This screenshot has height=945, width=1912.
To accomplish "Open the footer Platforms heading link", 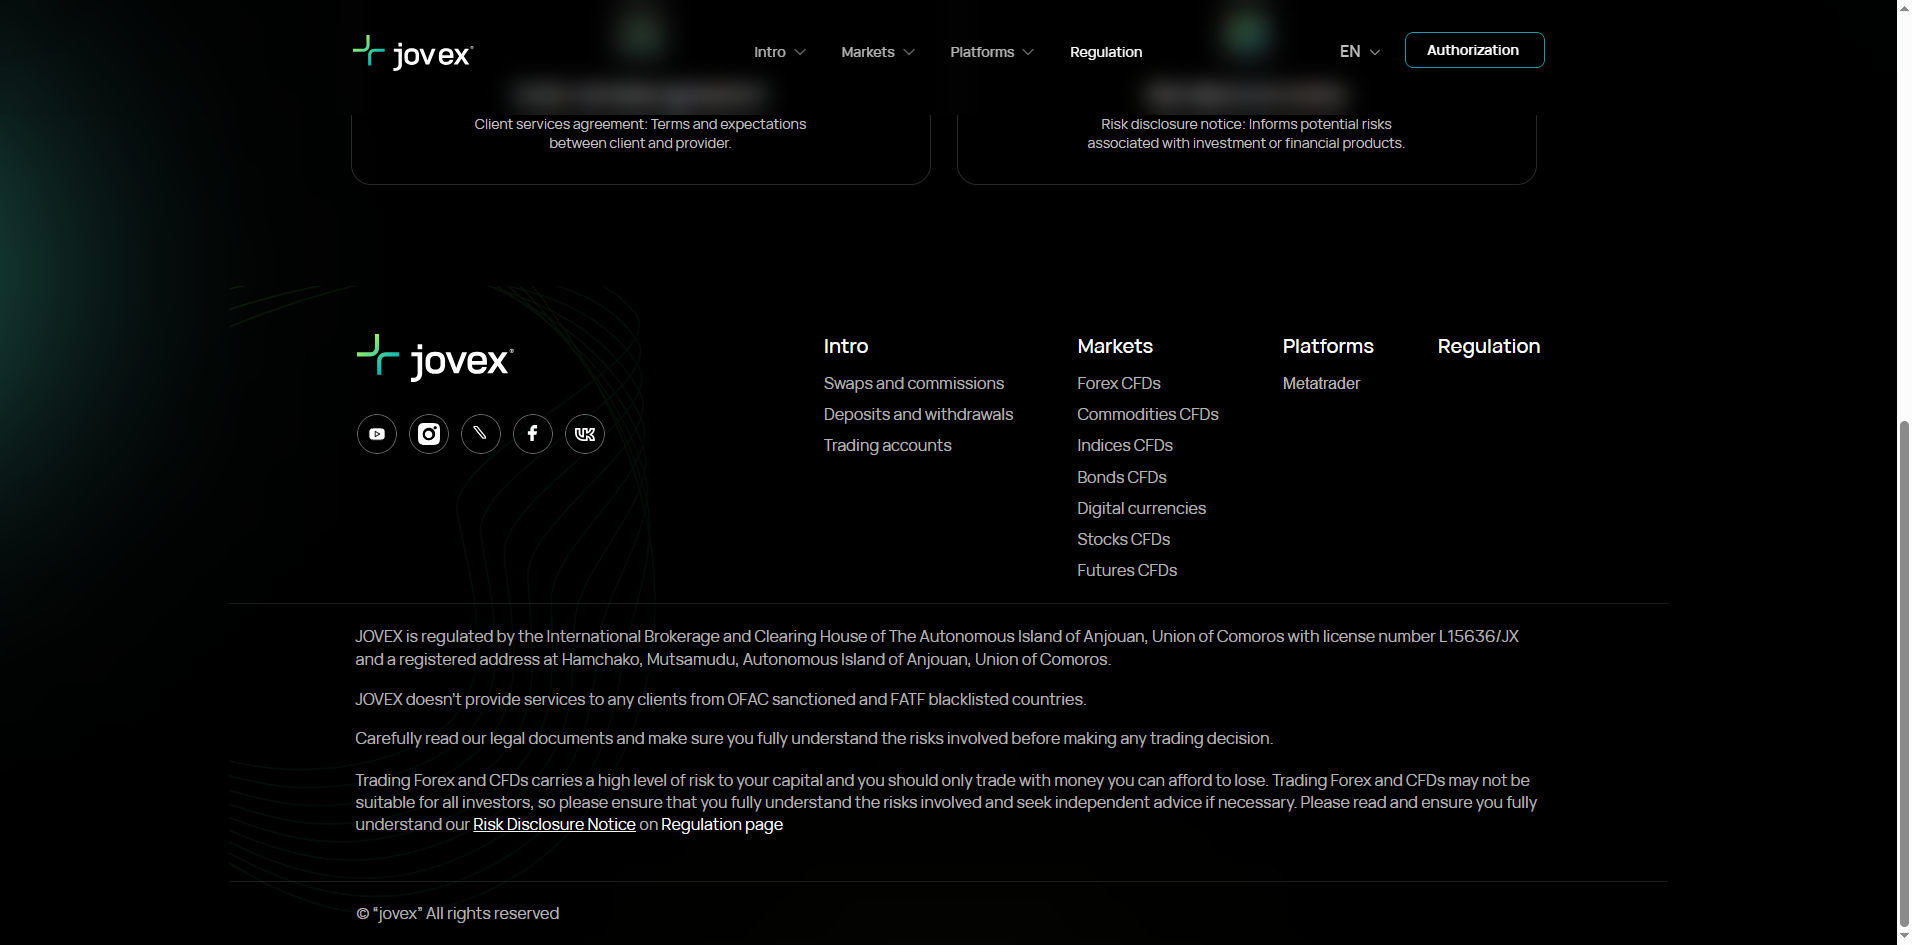I will pos(1328,346).
